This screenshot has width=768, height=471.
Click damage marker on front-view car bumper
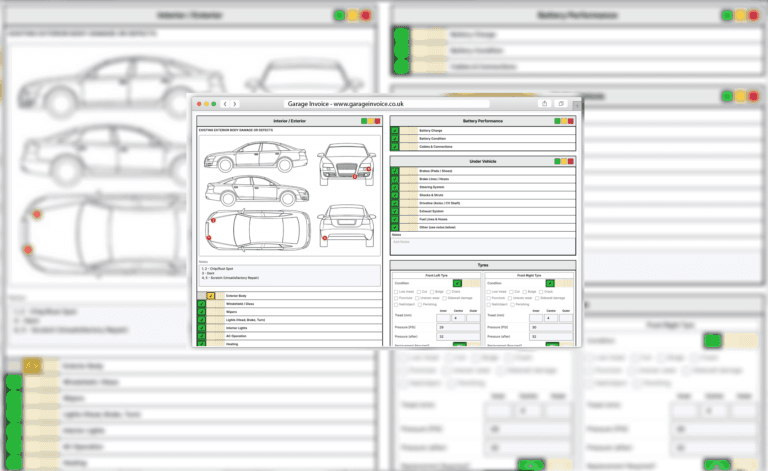point(354,177)
